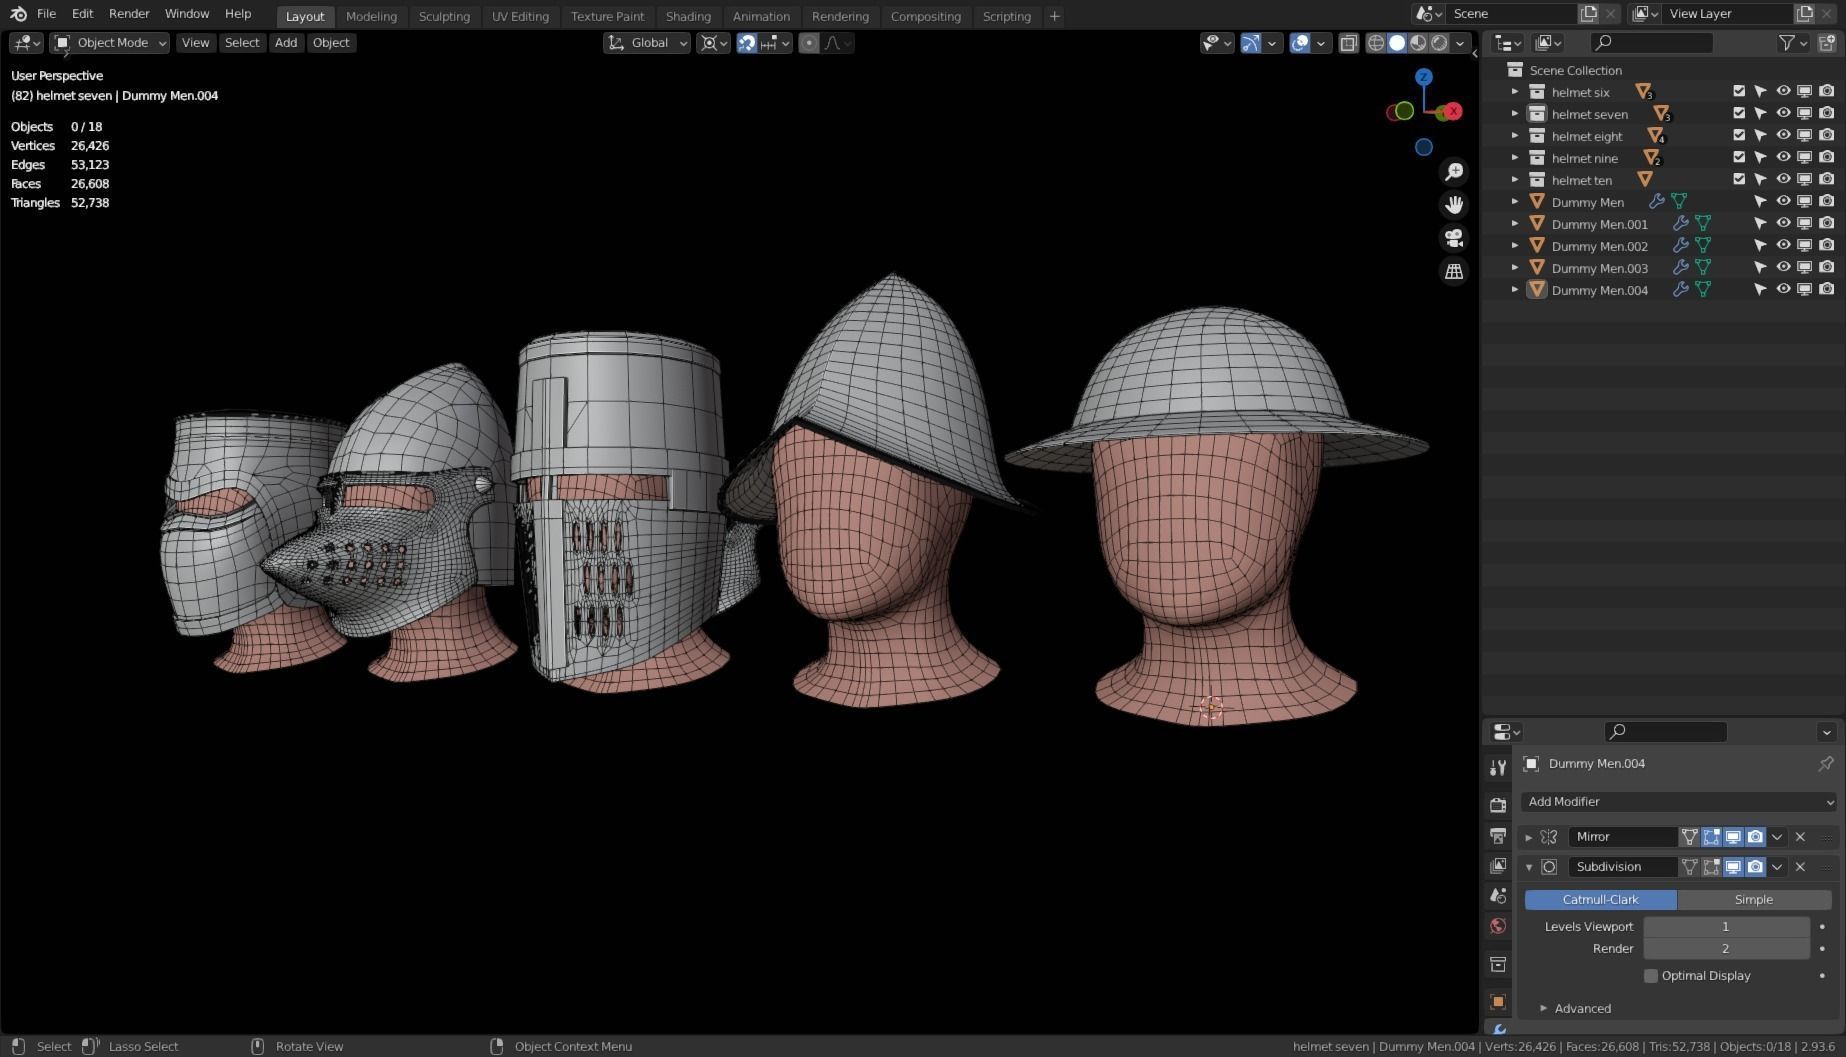Open the viewport Add menu
Screen dimensions: 1846x1057
286,43
